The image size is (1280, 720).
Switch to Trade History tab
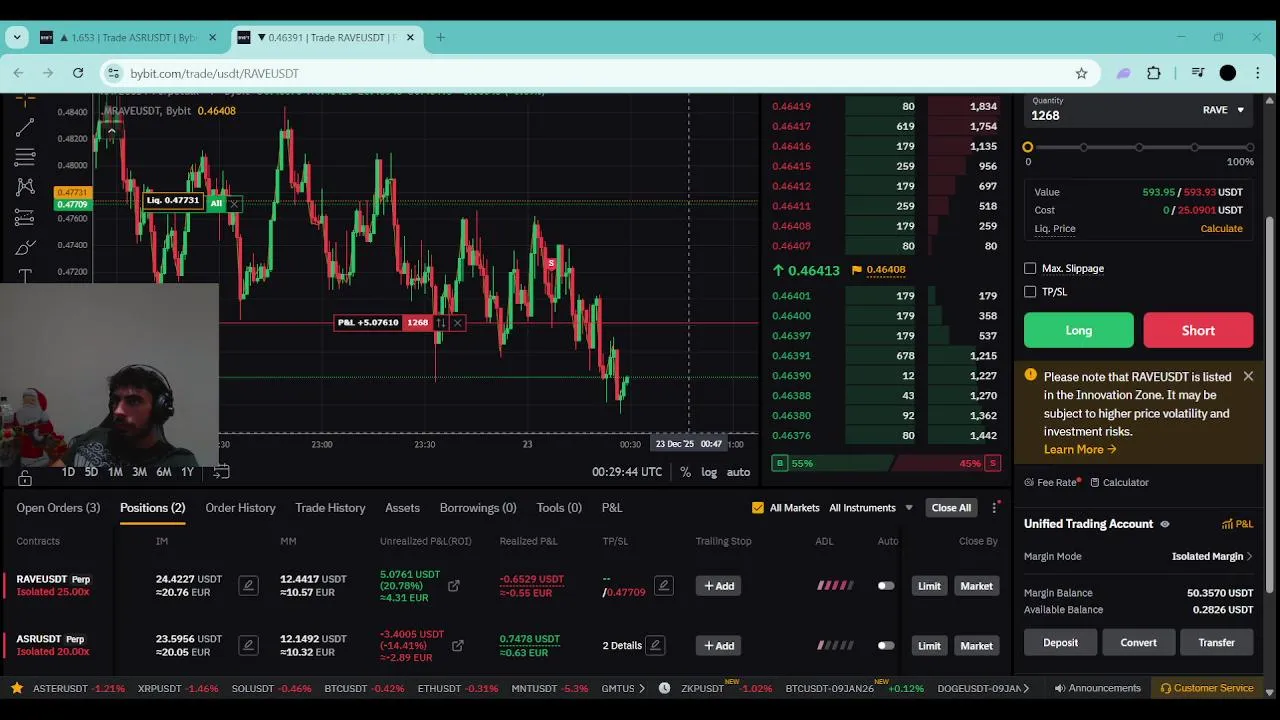330,508
